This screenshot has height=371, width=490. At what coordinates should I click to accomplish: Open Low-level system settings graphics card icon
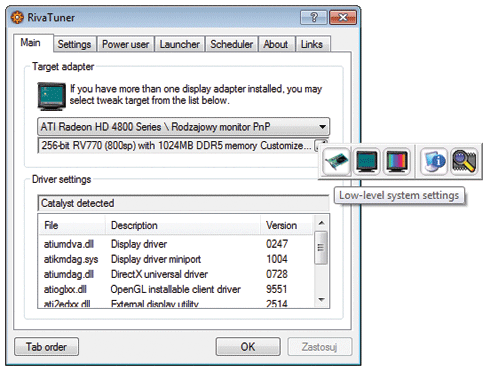click(x=336, y=162)
